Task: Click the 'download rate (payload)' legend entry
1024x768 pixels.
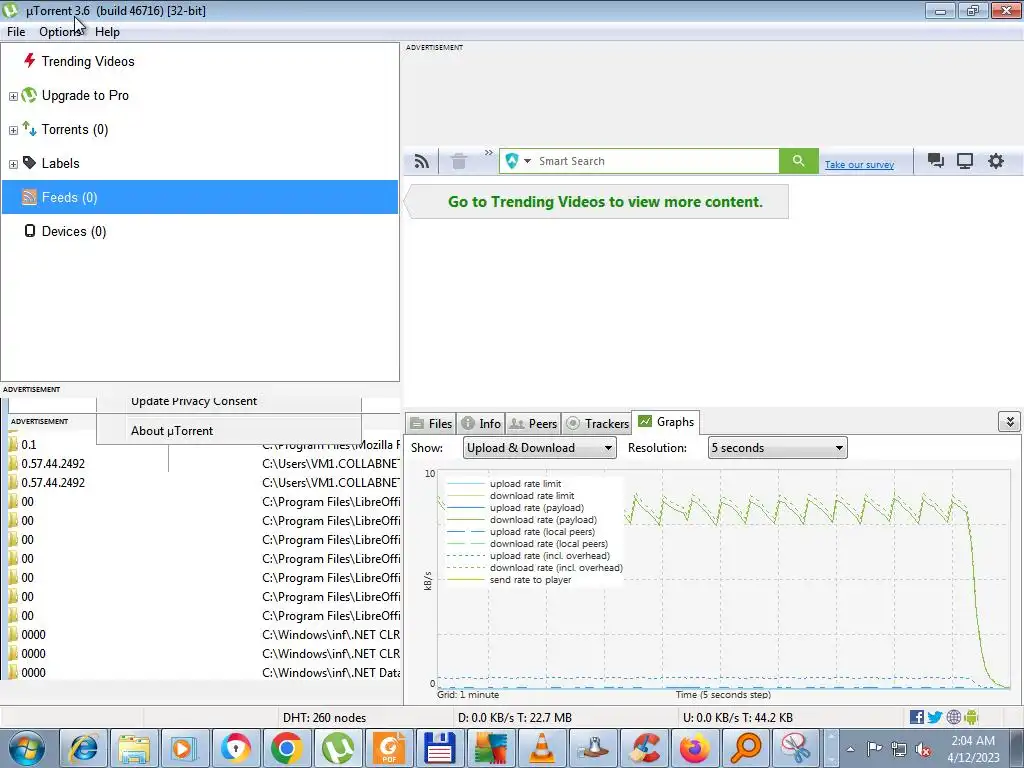Action: point(543,520)
